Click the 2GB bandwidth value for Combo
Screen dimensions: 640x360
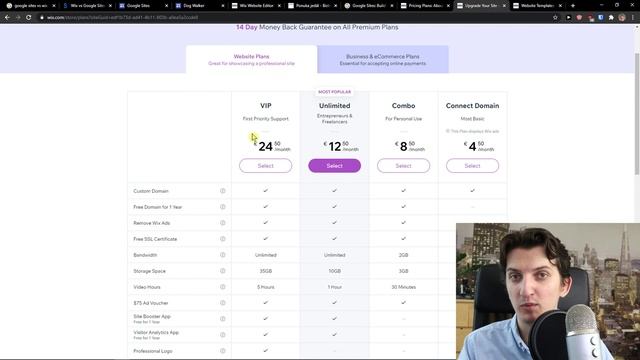click(x=403, y=255)
